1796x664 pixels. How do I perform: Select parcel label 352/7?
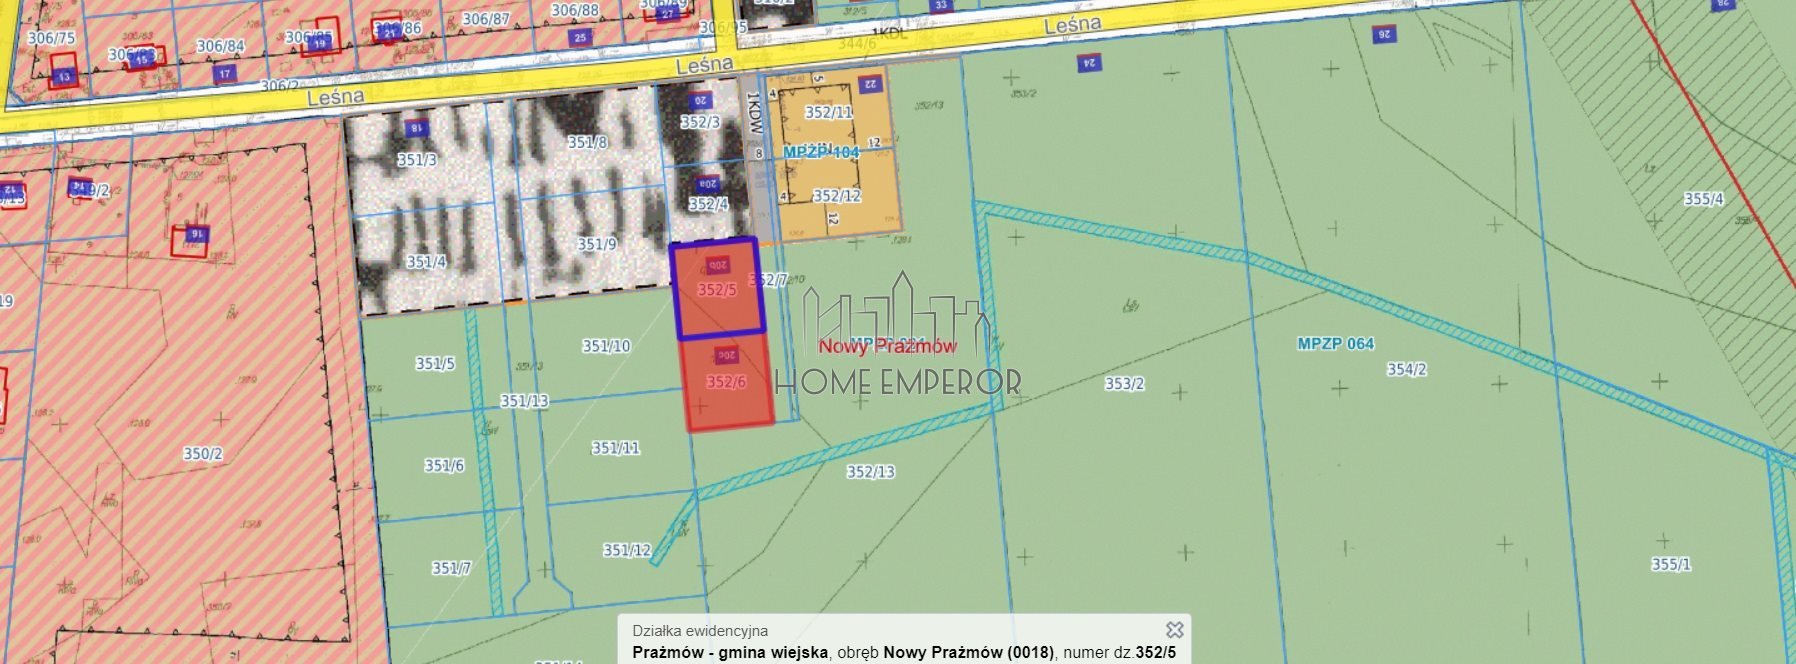768,280
